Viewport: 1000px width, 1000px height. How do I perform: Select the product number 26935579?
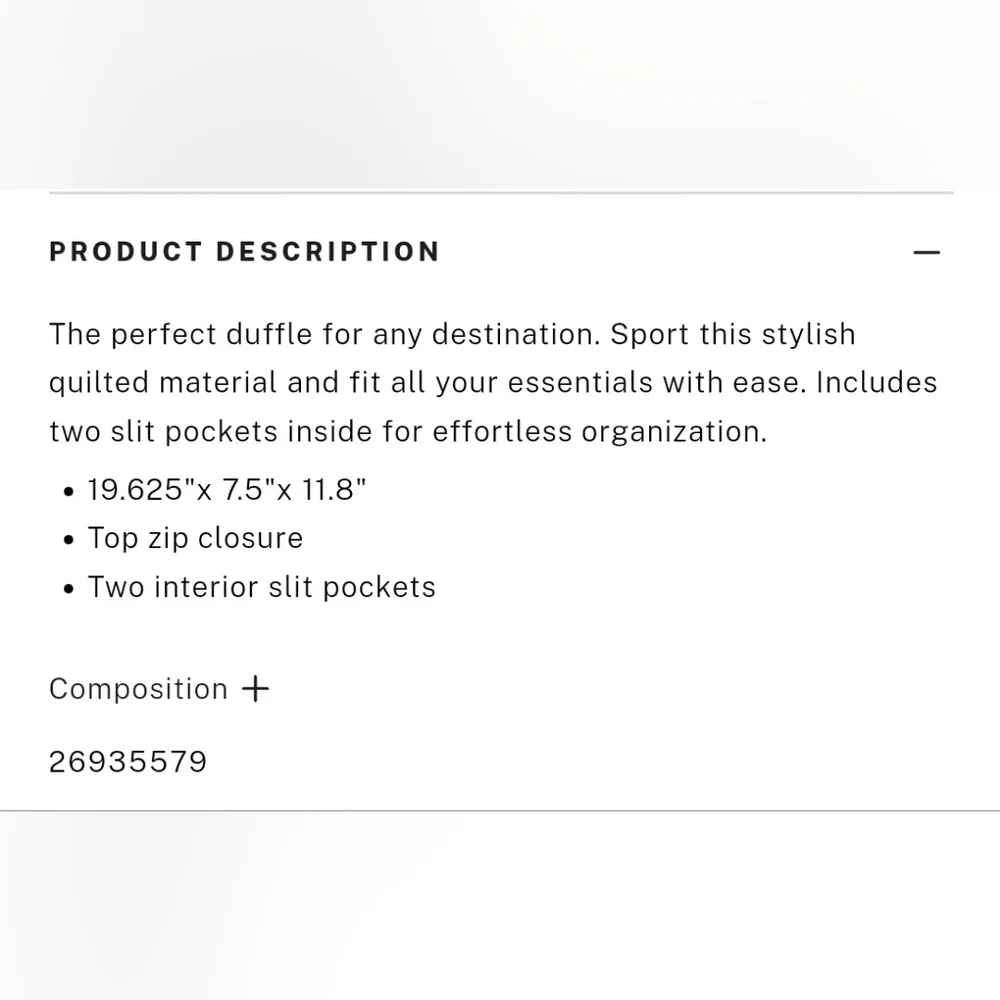point(128,761)
